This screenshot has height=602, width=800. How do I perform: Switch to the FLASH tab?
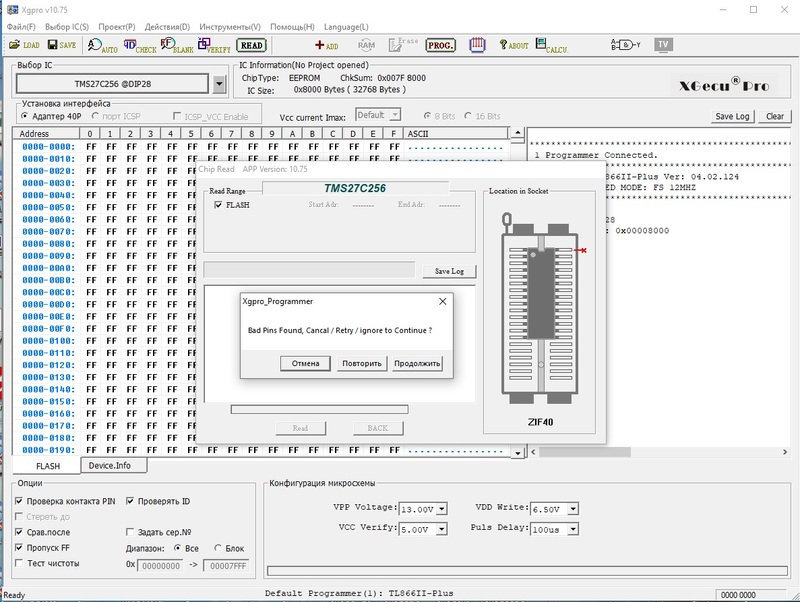47,466
